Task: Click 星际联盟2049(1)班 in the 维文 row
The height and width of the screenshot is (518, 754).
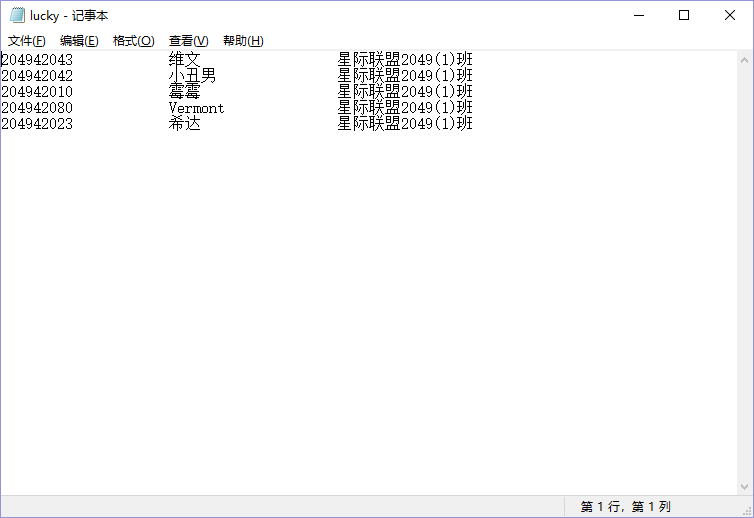Action: tap(405, 60)
